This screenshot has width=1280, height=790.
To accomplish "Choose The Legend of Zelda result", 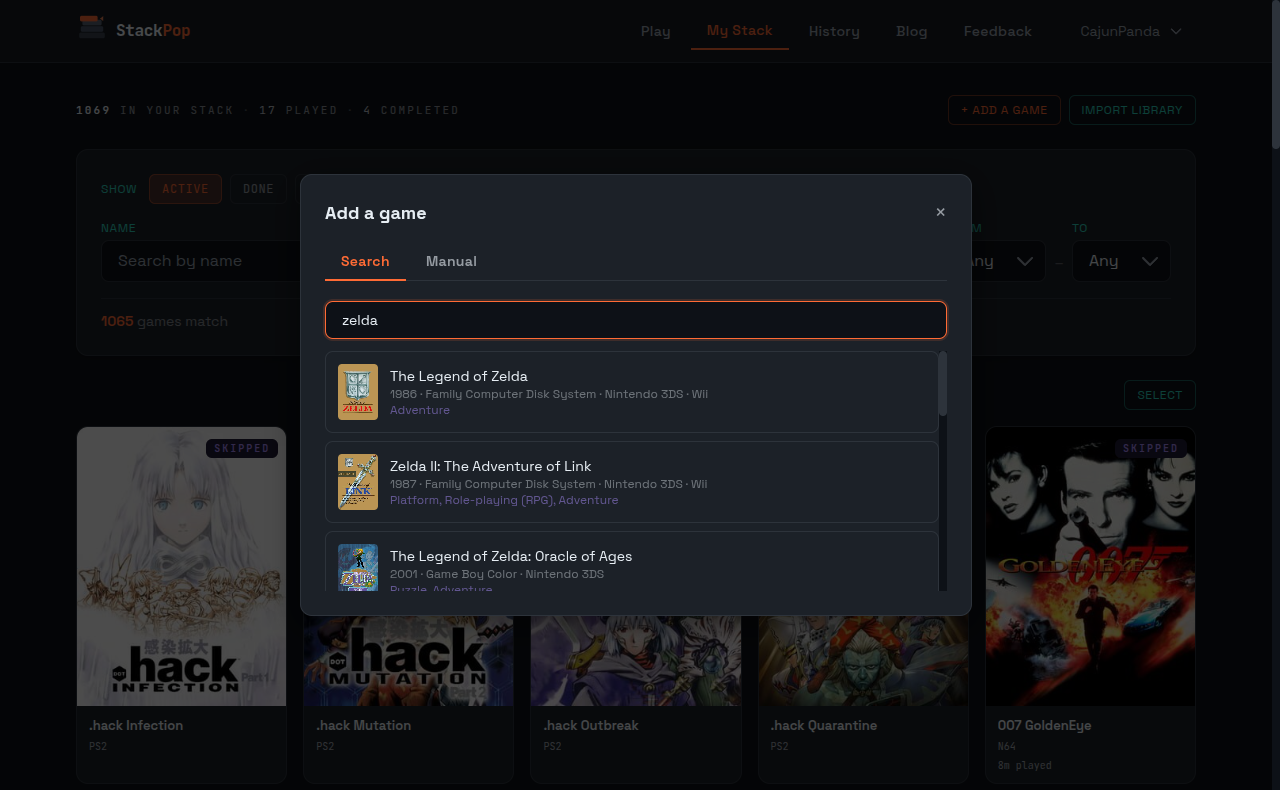I will coord(632,392).
